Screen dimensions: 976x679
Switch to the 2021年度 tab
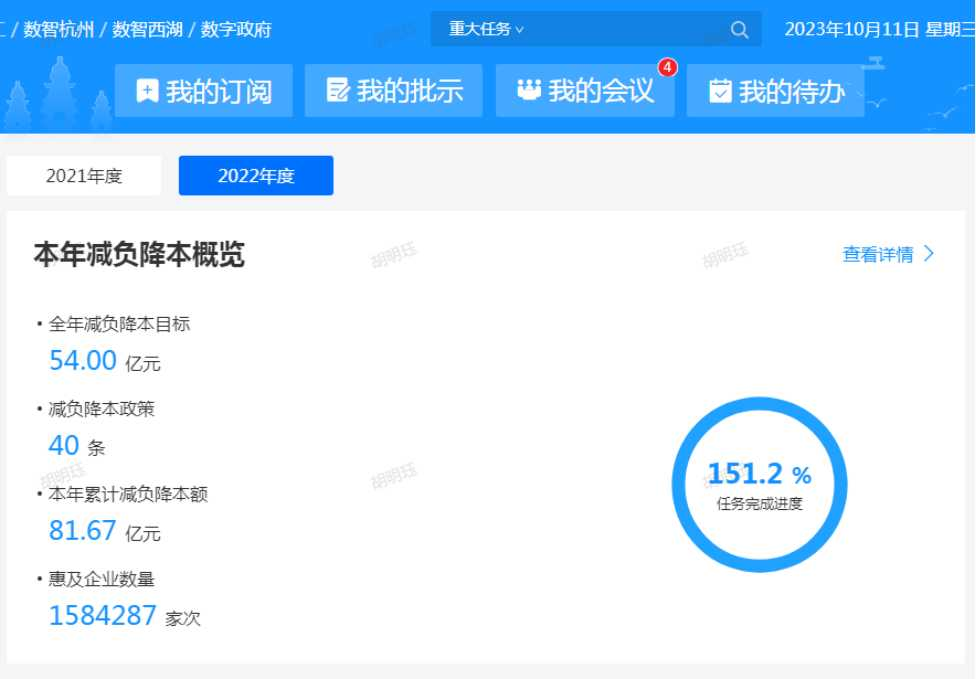84,176
